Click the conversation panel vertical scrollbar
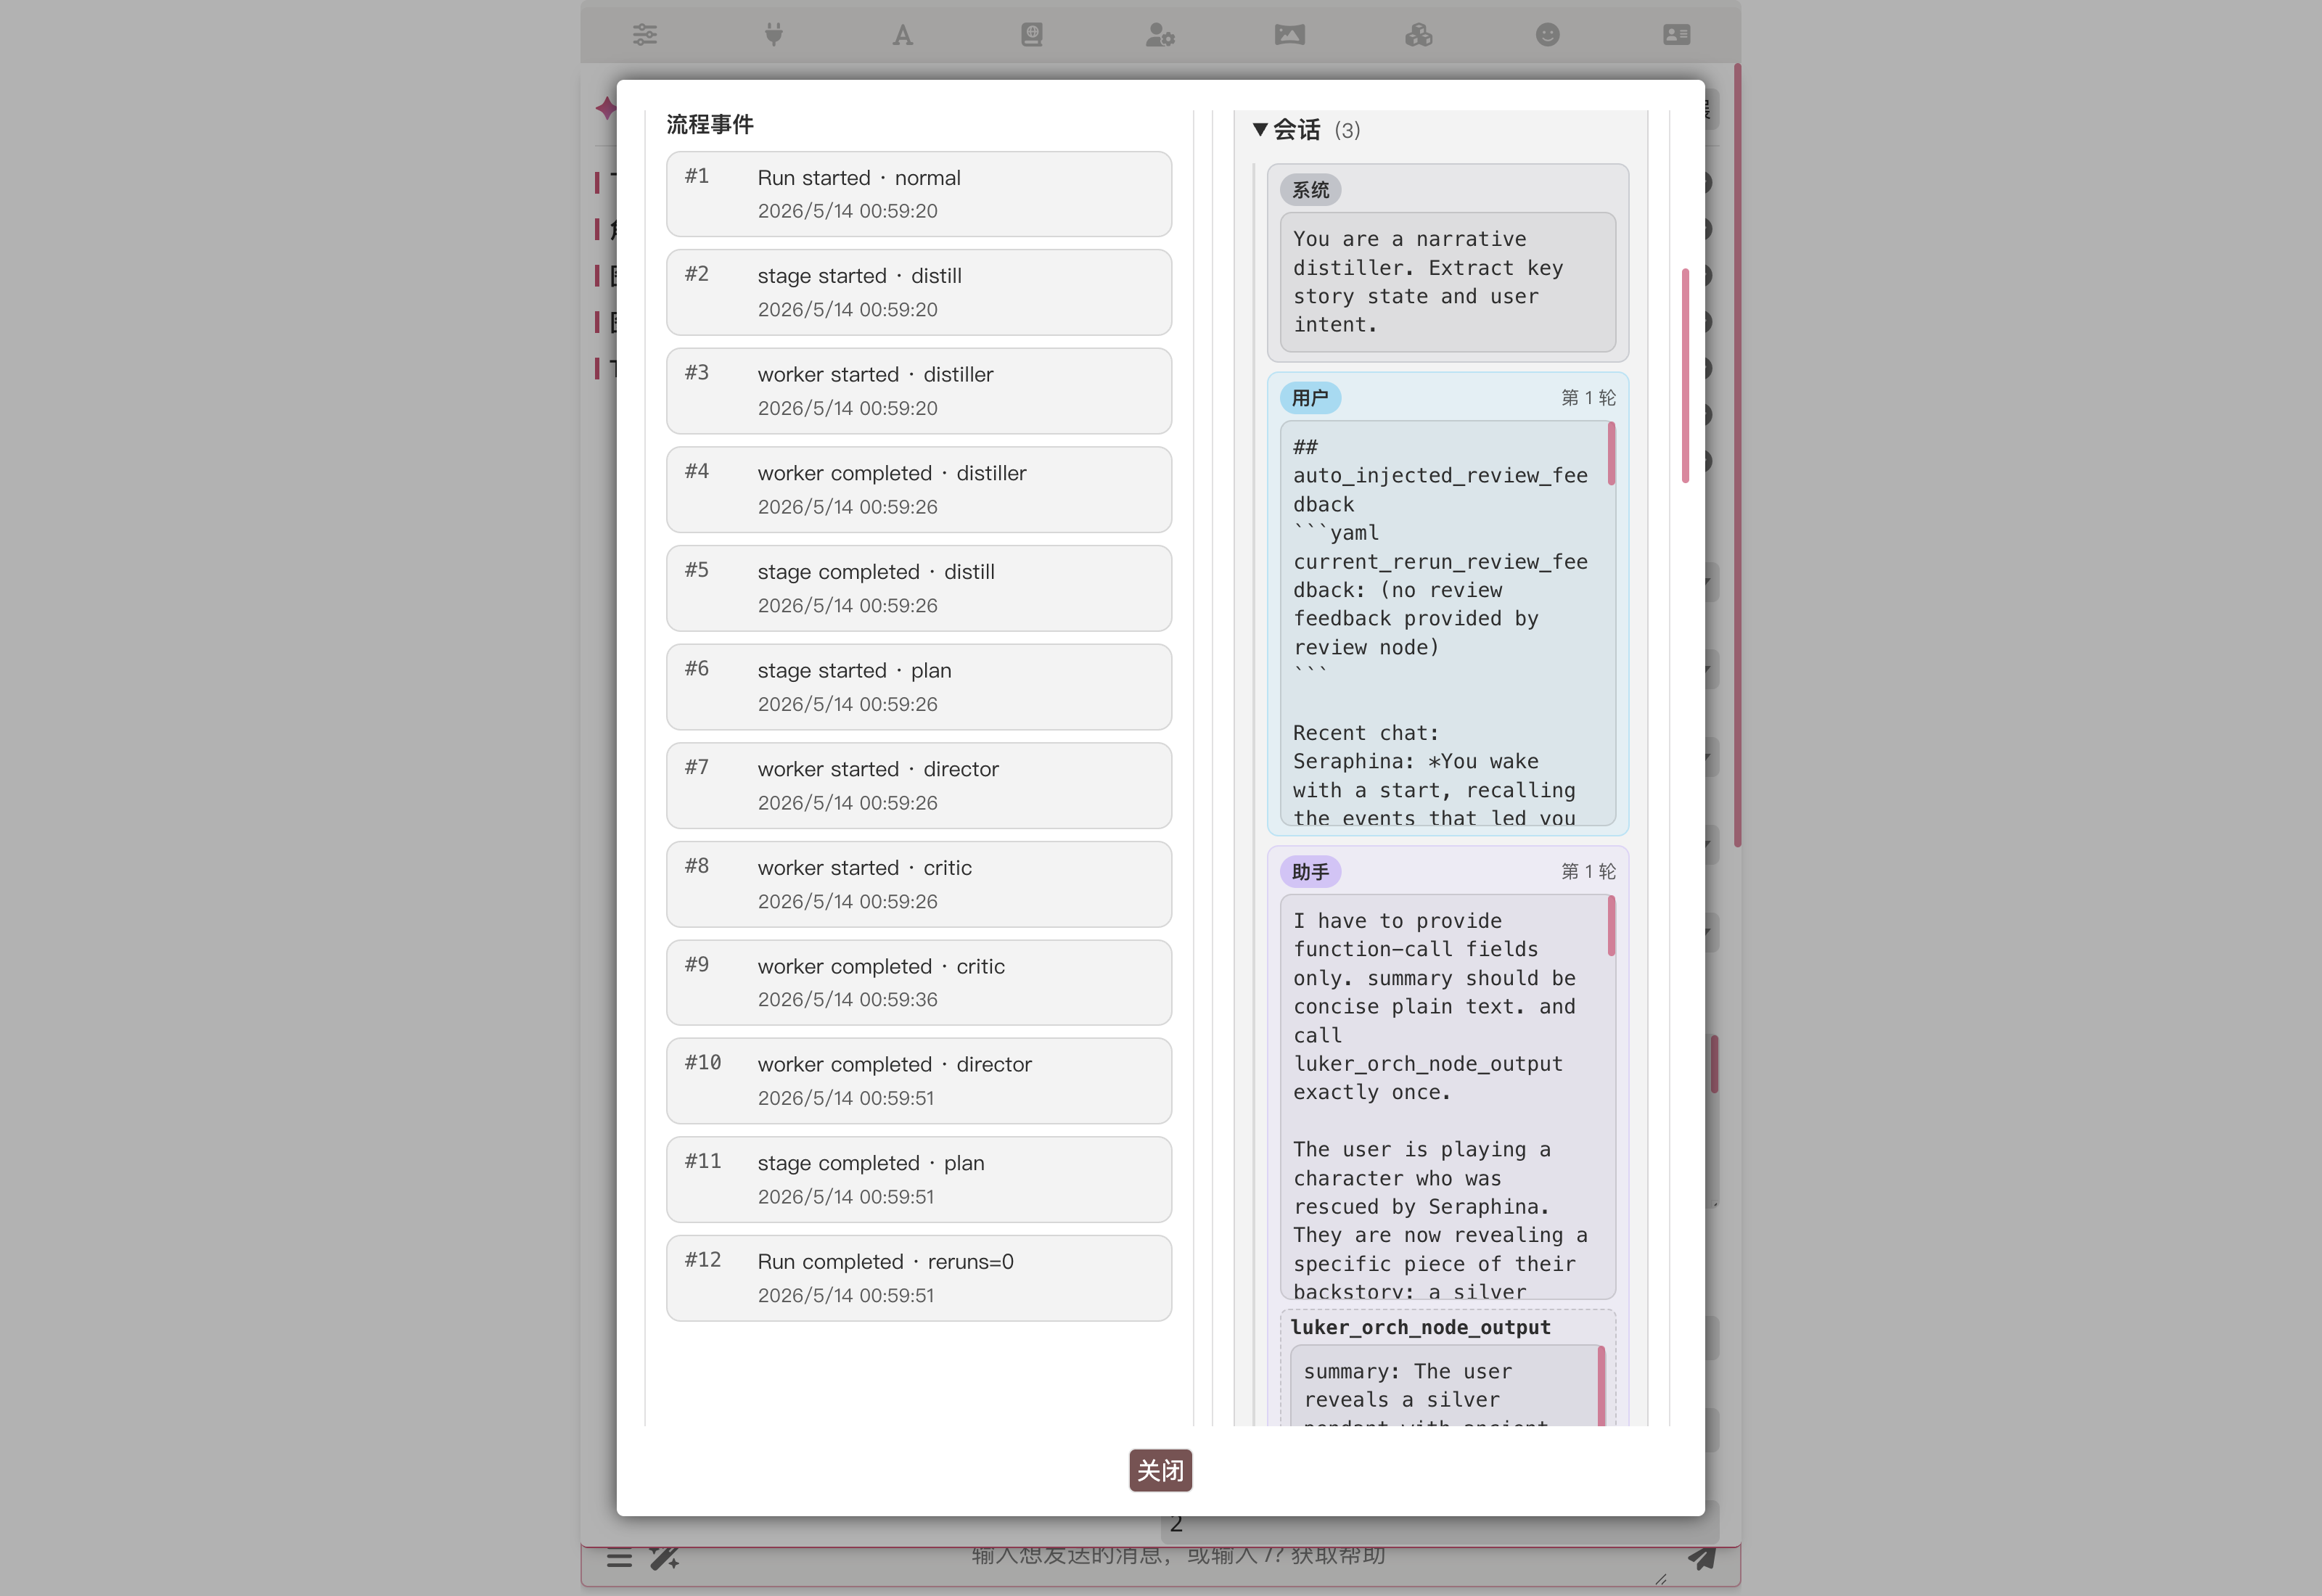Screen dimensions: 2322x1596 [1685, 375]
